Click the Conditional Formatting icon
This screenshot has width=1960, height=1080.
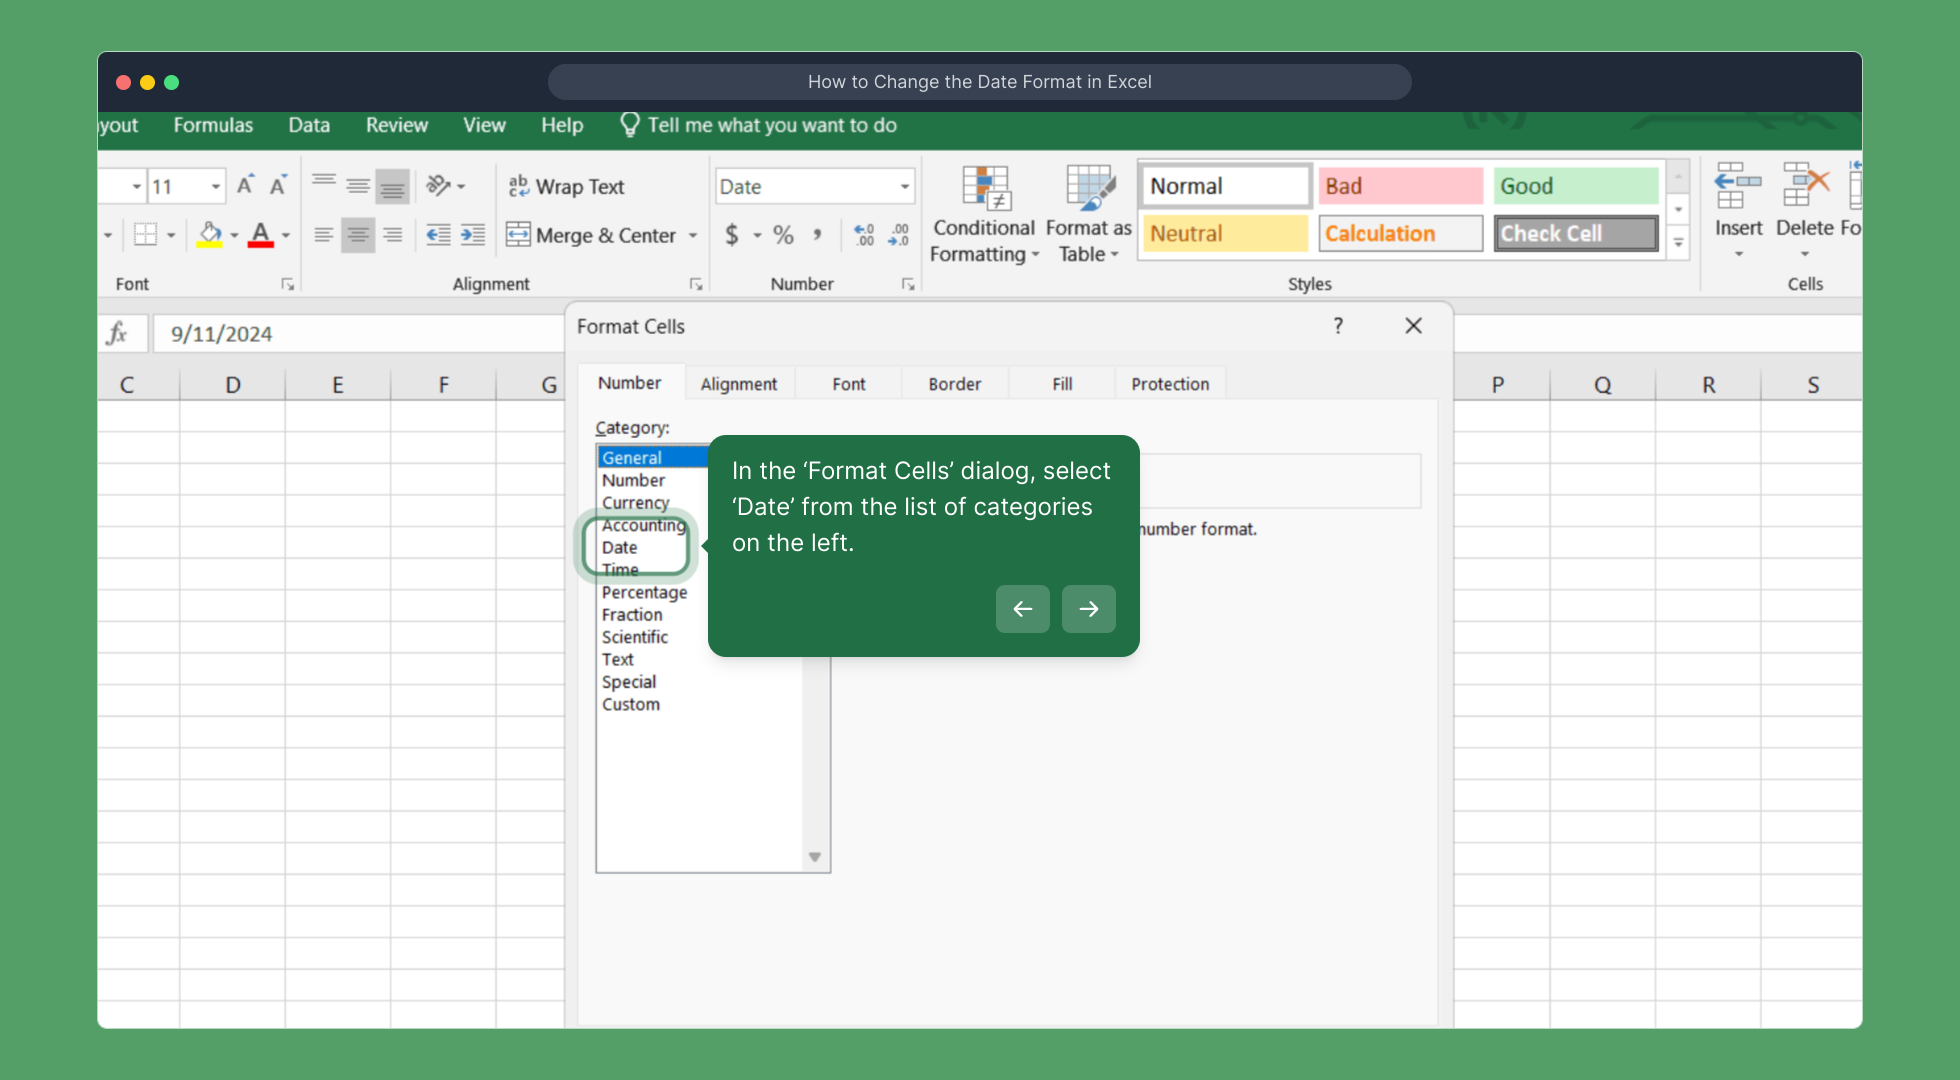click(985, 188)
